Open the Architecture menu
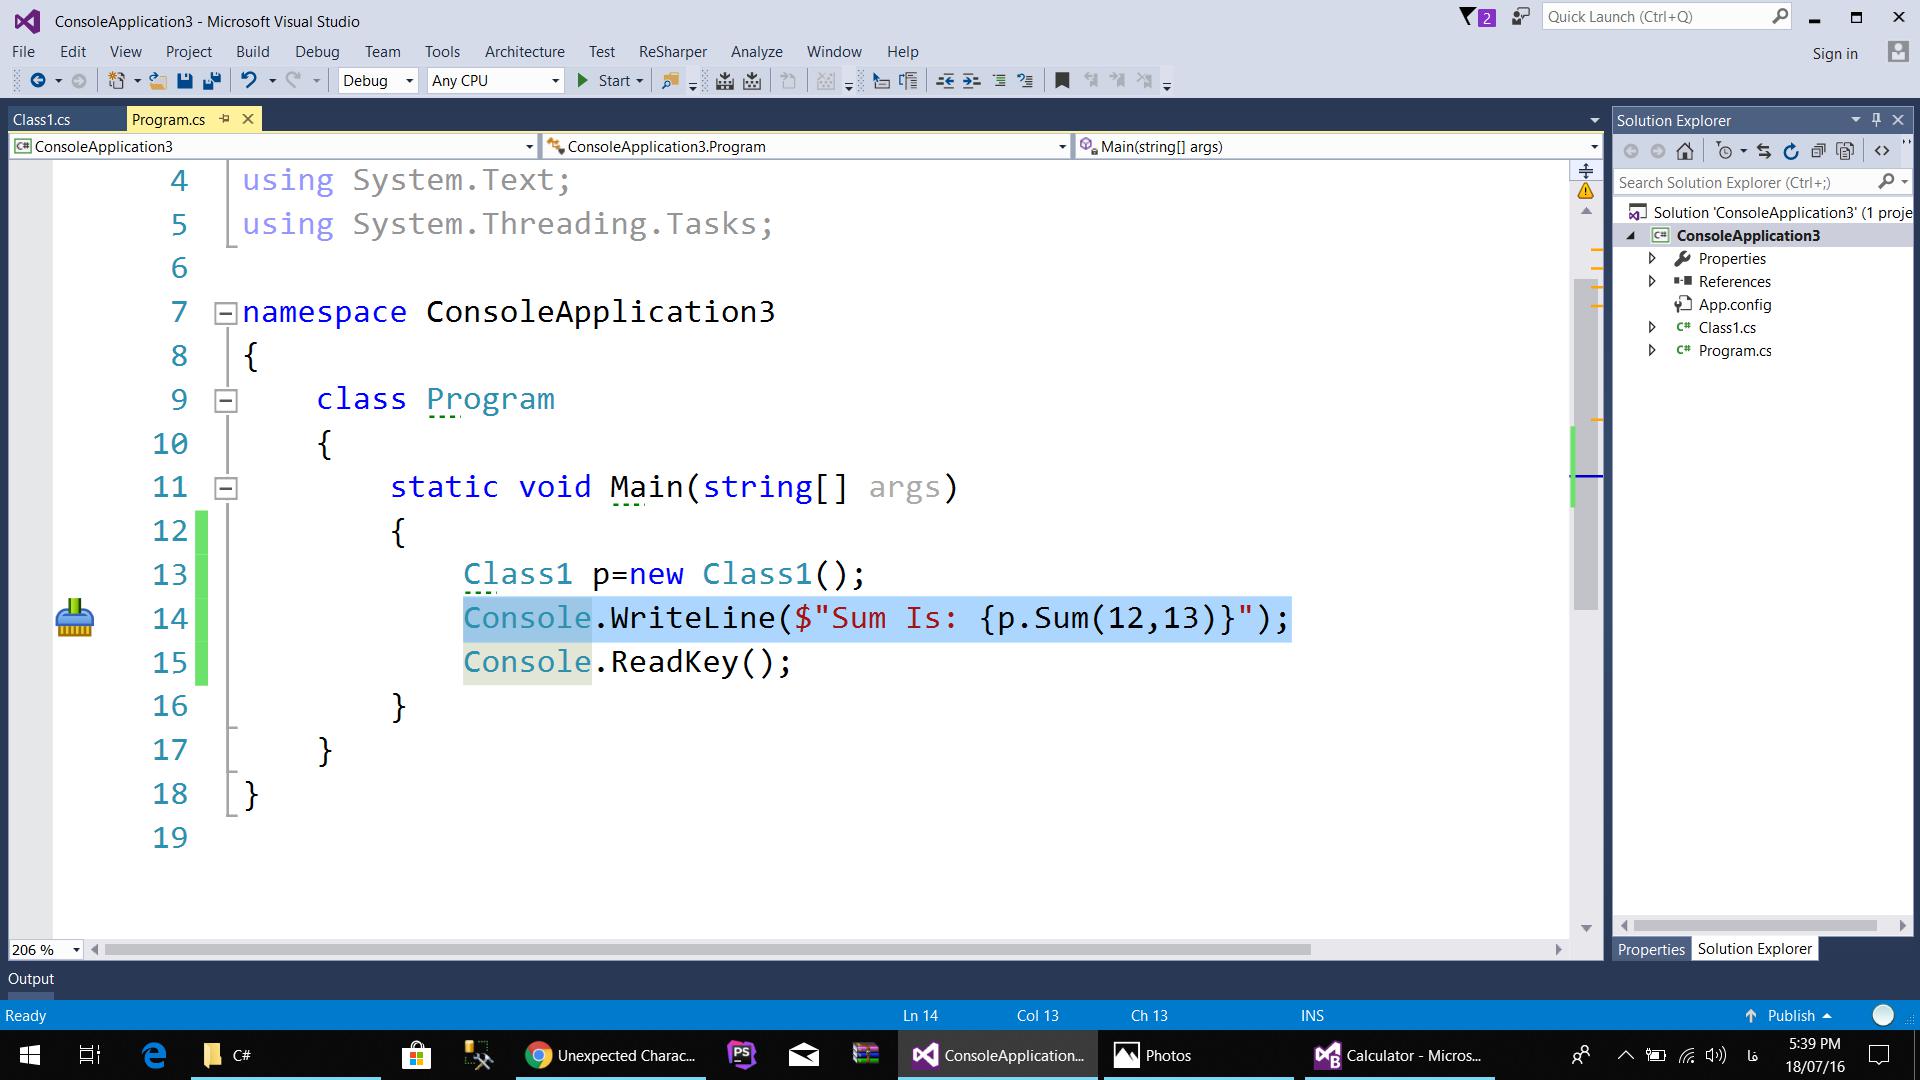 (525, 52)
